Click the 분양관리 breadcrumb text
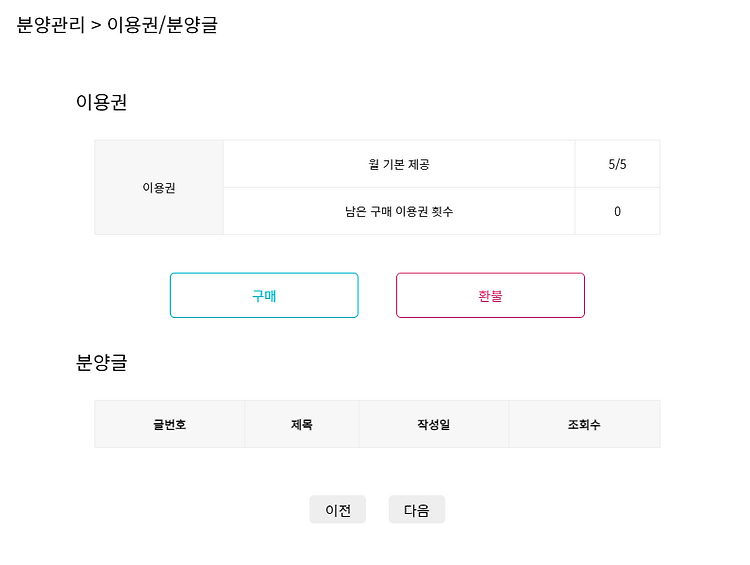 pyautogui.click(x=51, y=24)
